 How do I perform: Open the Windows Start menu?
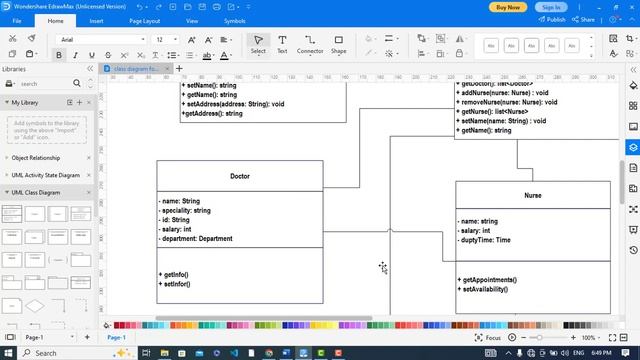coord(8,353)
